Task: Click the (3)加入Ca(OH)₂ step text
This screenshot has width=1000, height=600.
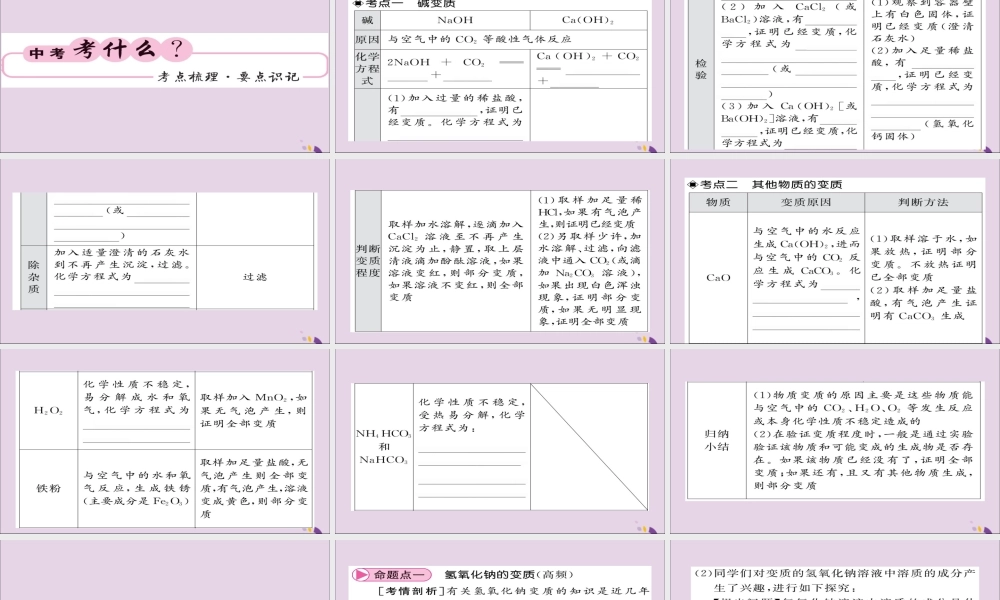Action: (x=790, y=124)
